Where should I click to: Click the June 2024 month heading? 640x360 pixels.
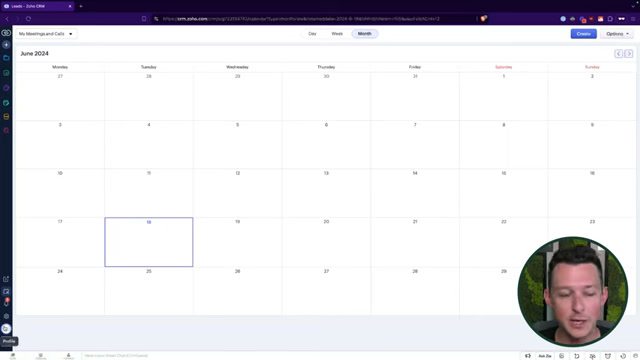[x=35, y=53]
